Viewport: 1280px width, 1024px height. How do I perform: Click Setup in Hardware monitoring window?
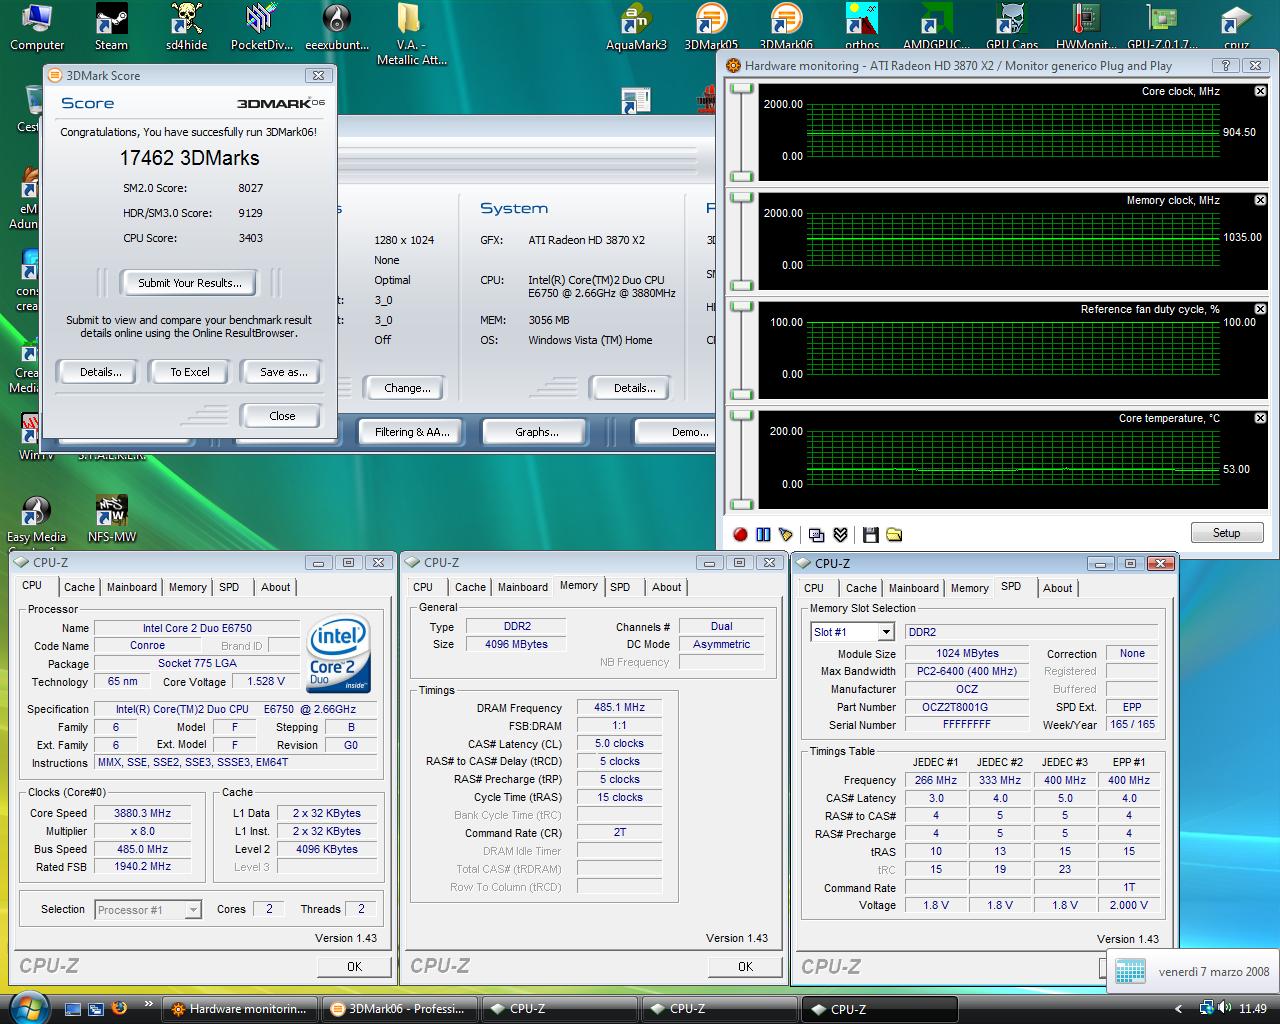click(x=1226, y=533)
